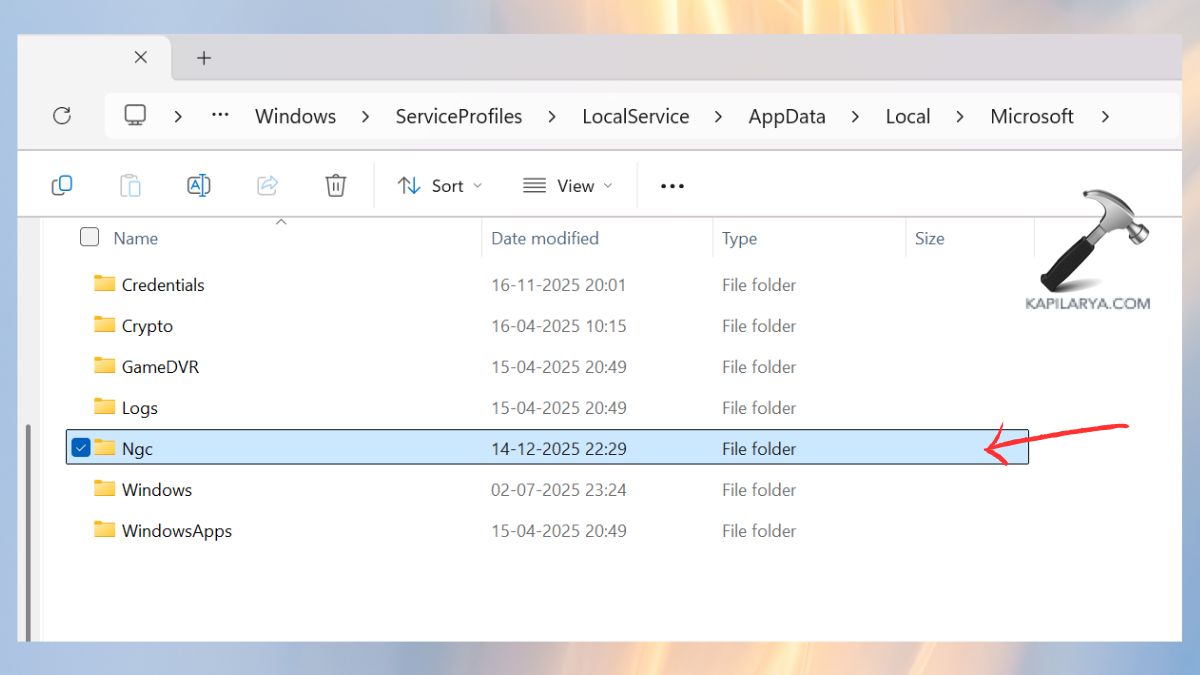This screenshot has height=675, width=1200.
Task: Select the Rename icon
Action: click(198, 185)
